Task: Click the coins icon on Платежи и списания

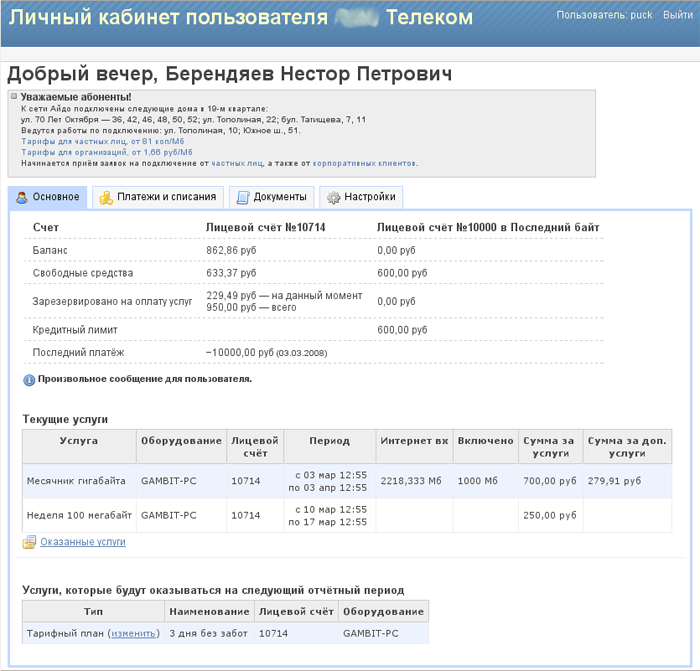Action: coord(105,198)
